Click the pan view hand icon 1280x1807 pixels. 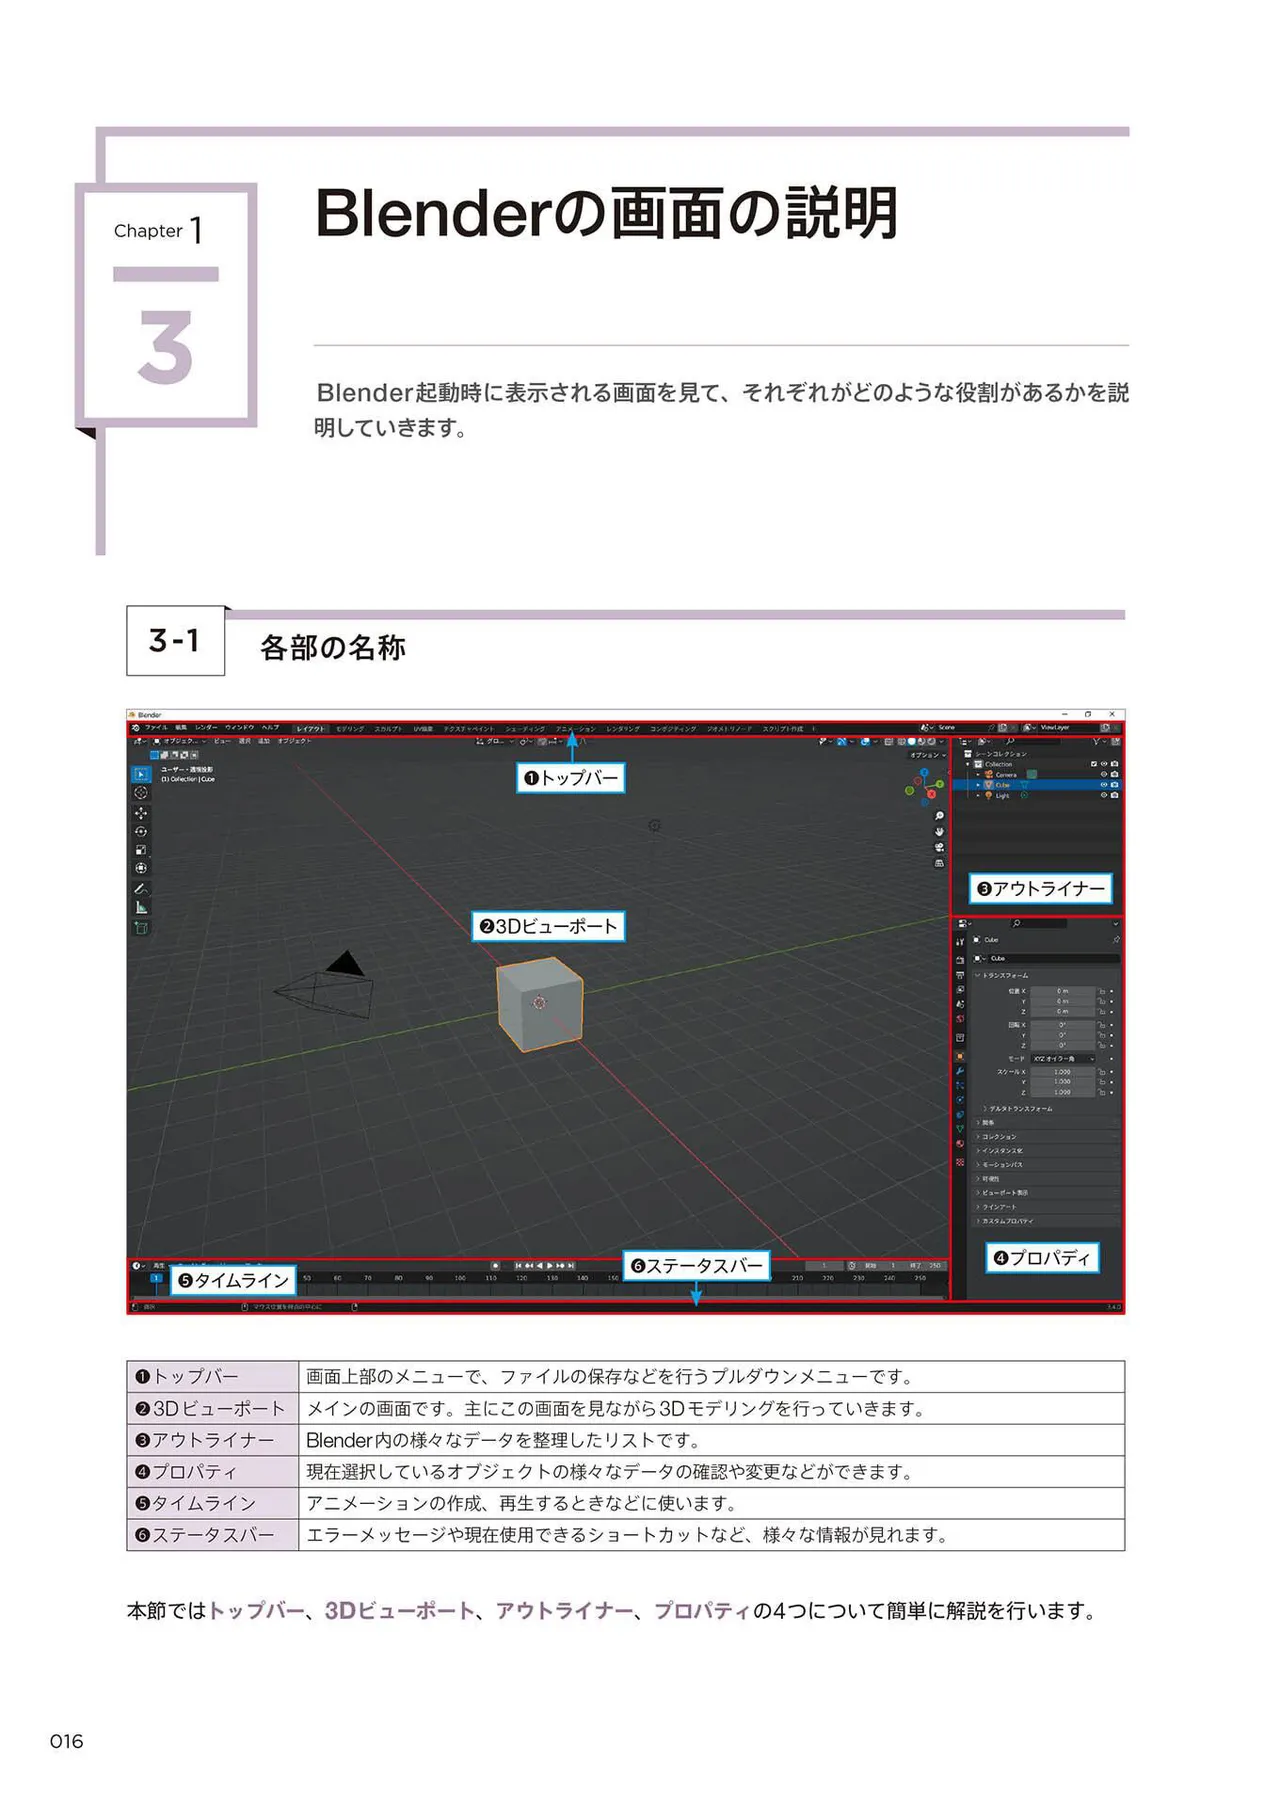pyautogui.click(x=939, y=832)
